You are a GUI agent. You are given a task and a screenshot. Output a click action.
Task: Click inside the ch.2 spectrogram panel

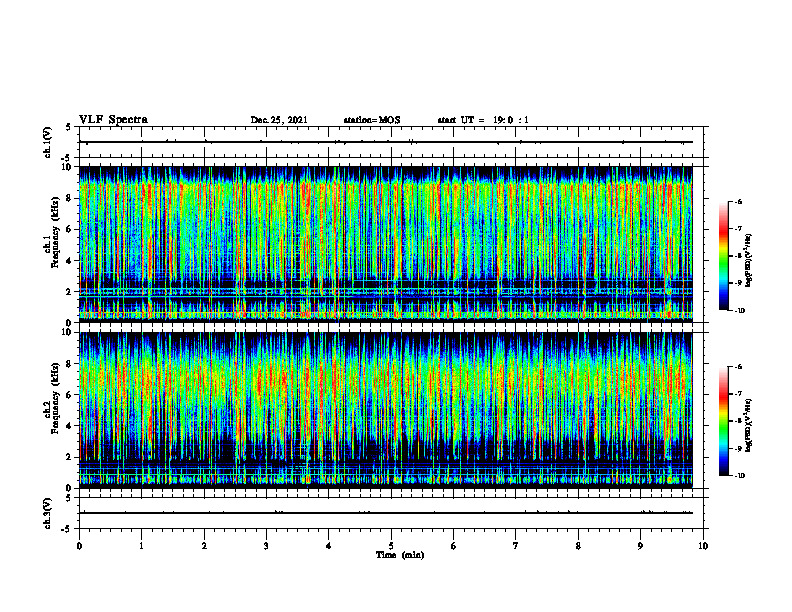pos(386,410)
